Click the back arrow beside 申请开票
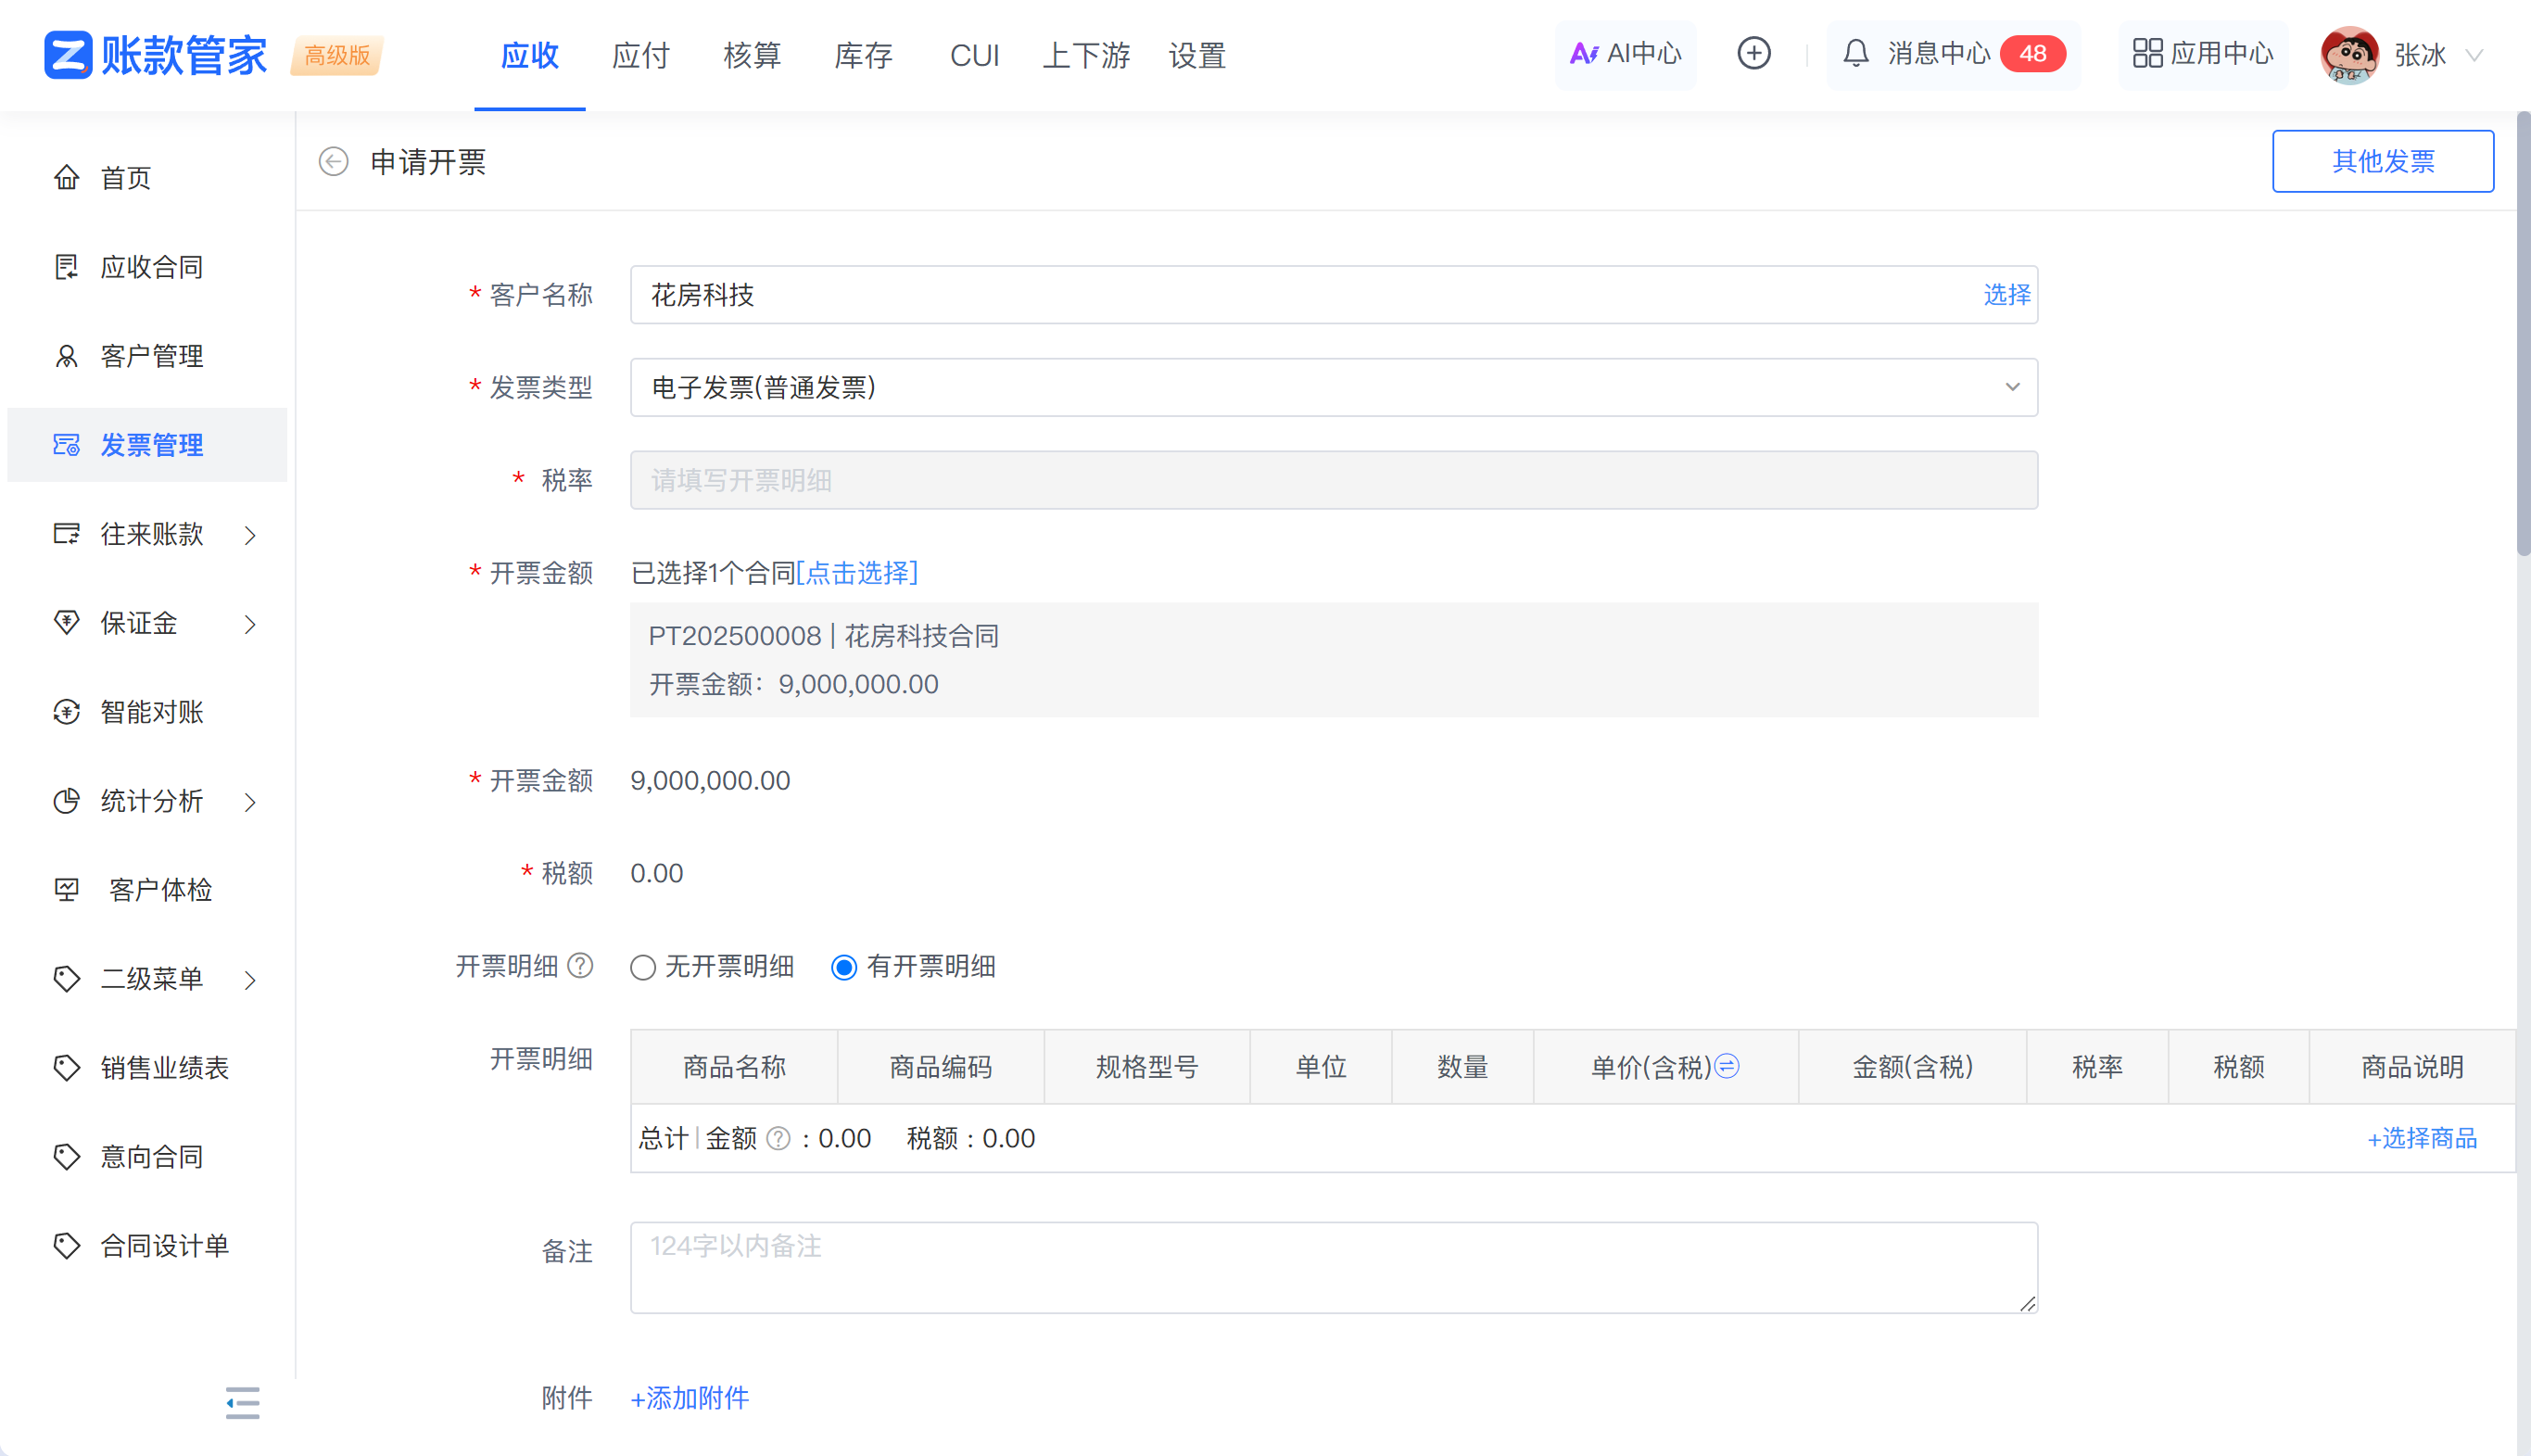Image resolution: width=2531 pixels, height=1456 pixels. coord(333,161)
